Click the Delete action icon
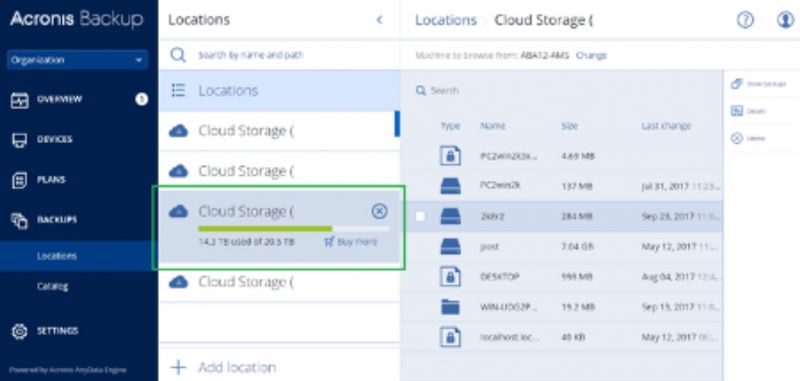Image resolution: width=800 pixels, height=381 pixels. (x=736, y=138)
